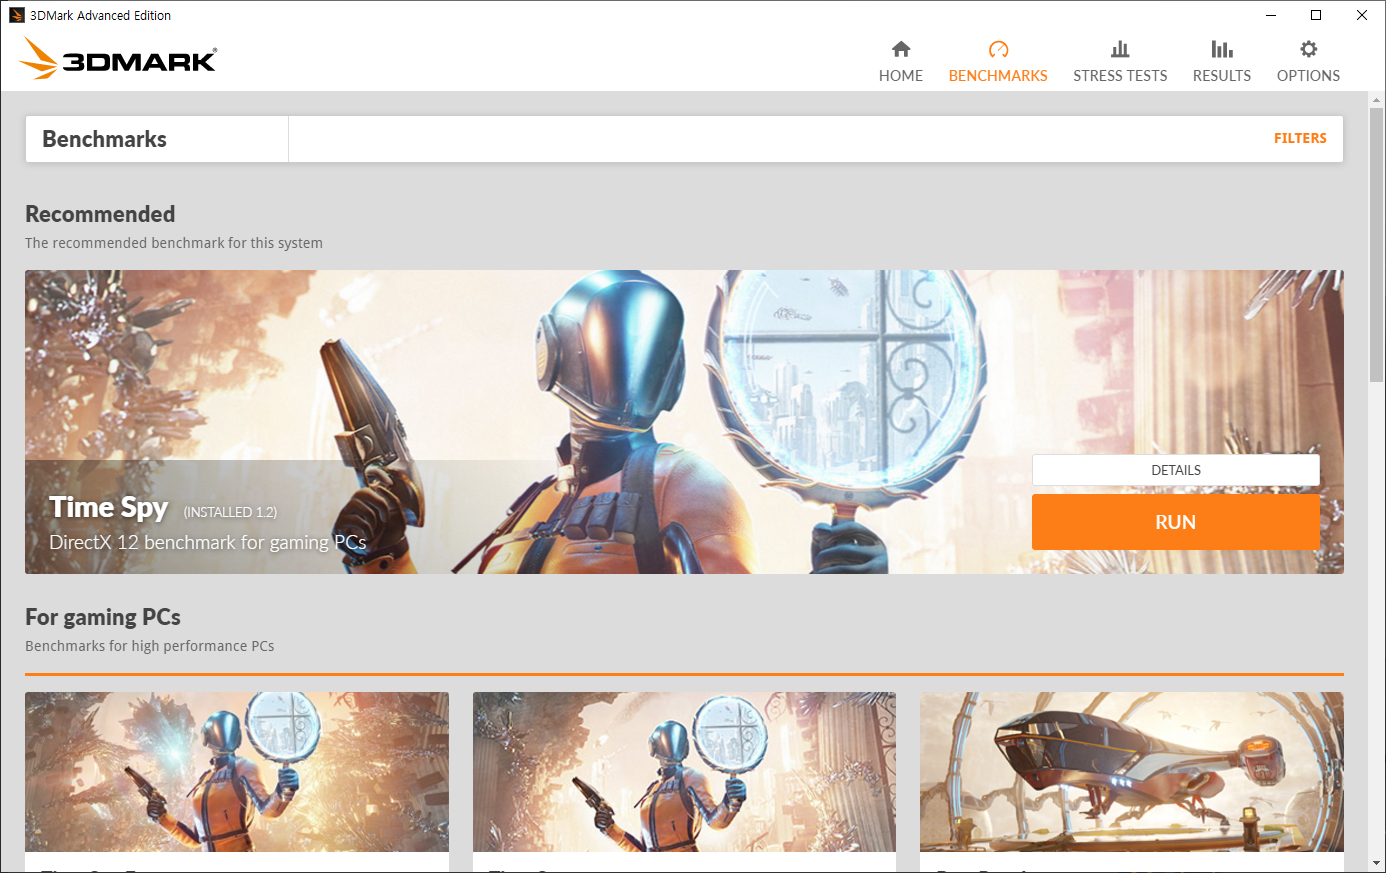Click 'The recommended benchmark for this system' text
This screenshot has width=1386, height=873.
click(x=174, y=243)
